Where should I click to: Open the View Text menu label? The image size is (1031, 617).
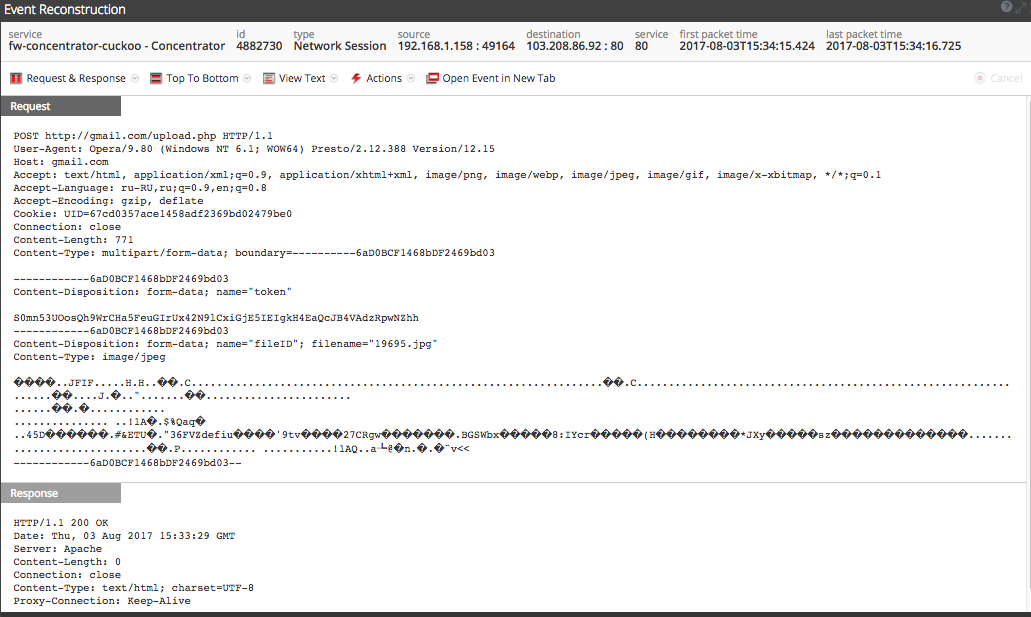click(302, 78)
